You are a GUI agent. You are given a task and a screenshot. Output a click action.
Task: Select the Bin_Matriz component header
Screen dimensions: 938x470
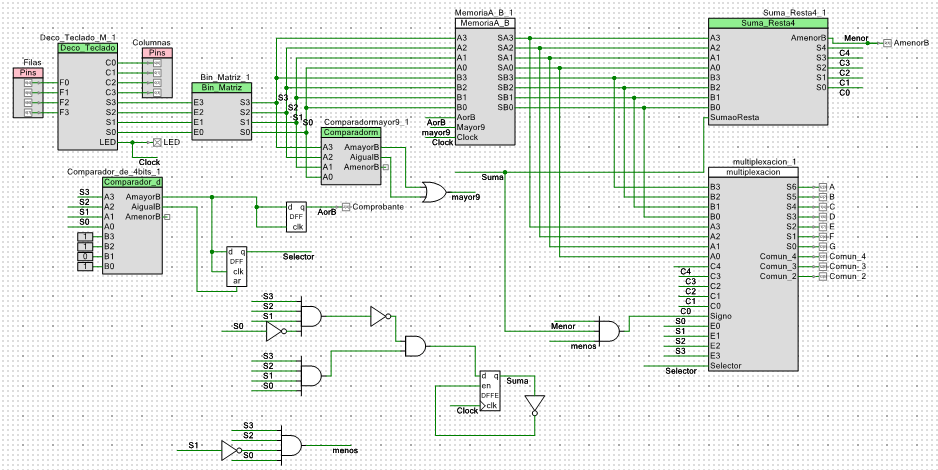coord(221,88)
